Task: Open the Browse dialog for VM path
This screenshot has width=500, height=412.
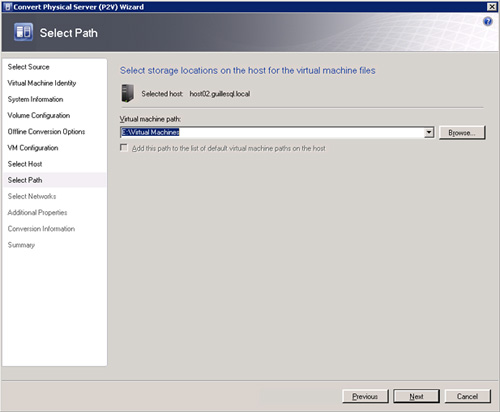Action: pyautogui.click(x=462, y=133)
